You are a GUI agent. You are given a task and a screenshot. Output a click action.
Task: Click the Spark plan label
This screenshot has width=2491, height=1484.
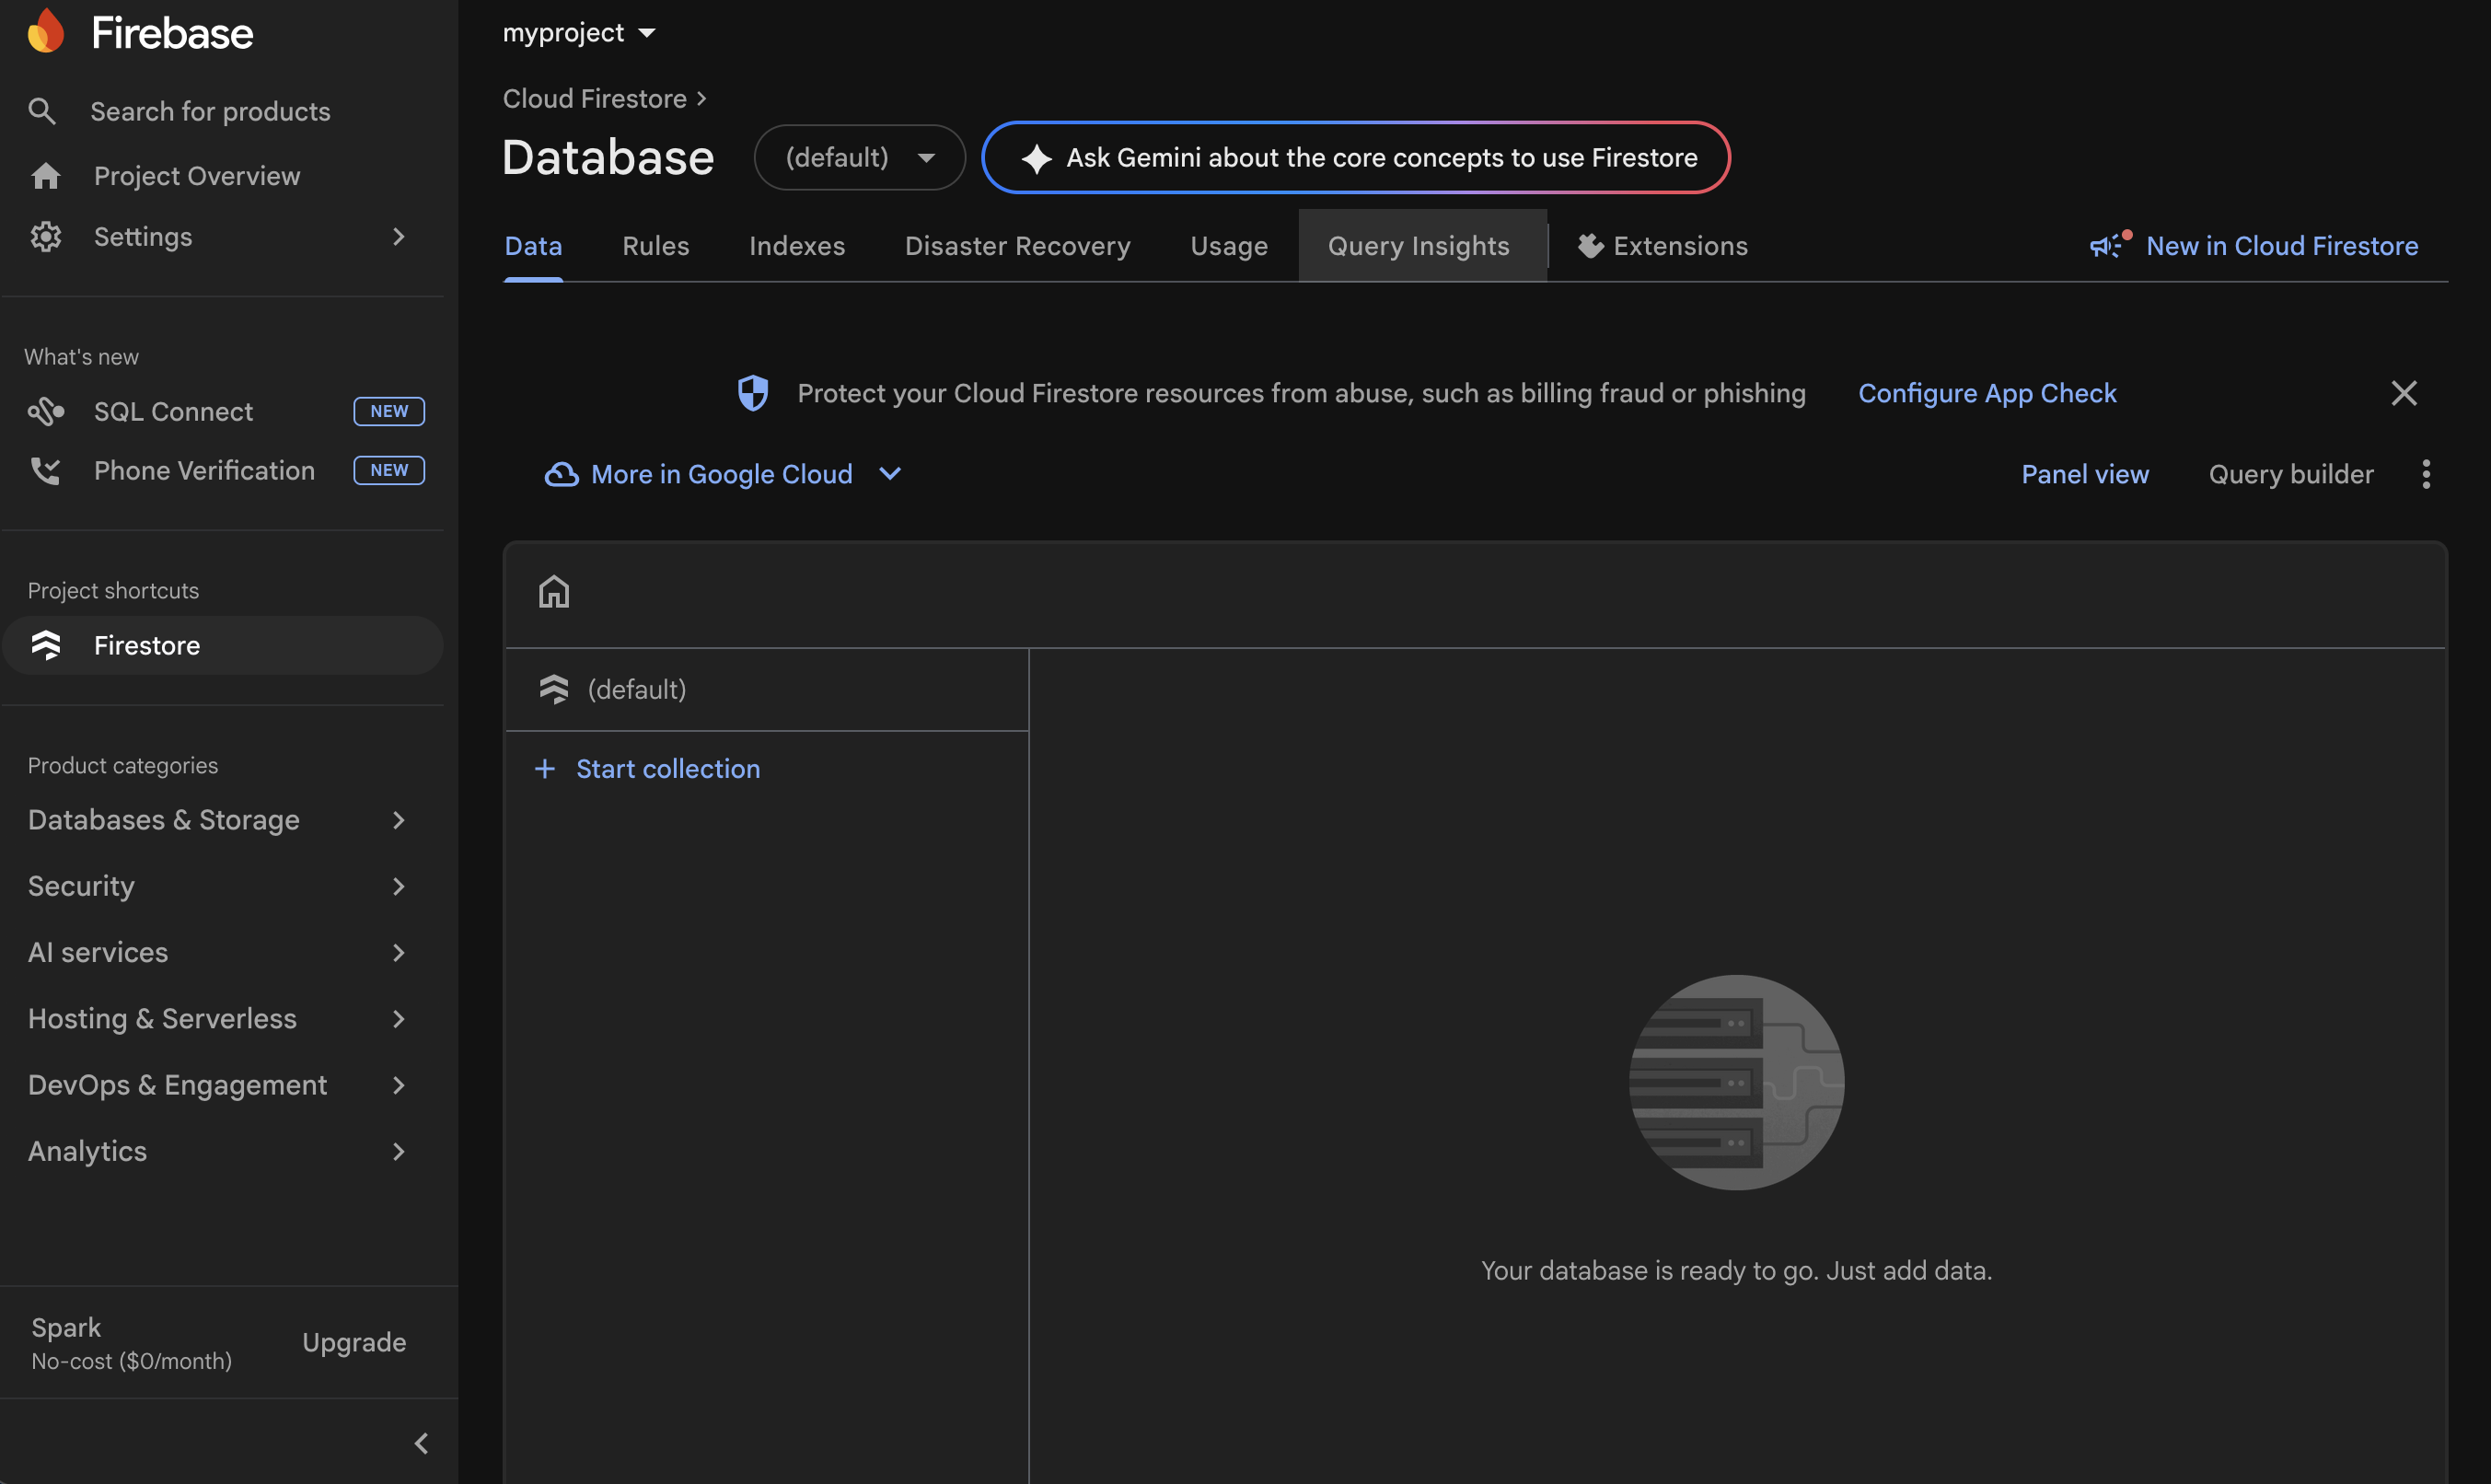point(66,1327)
